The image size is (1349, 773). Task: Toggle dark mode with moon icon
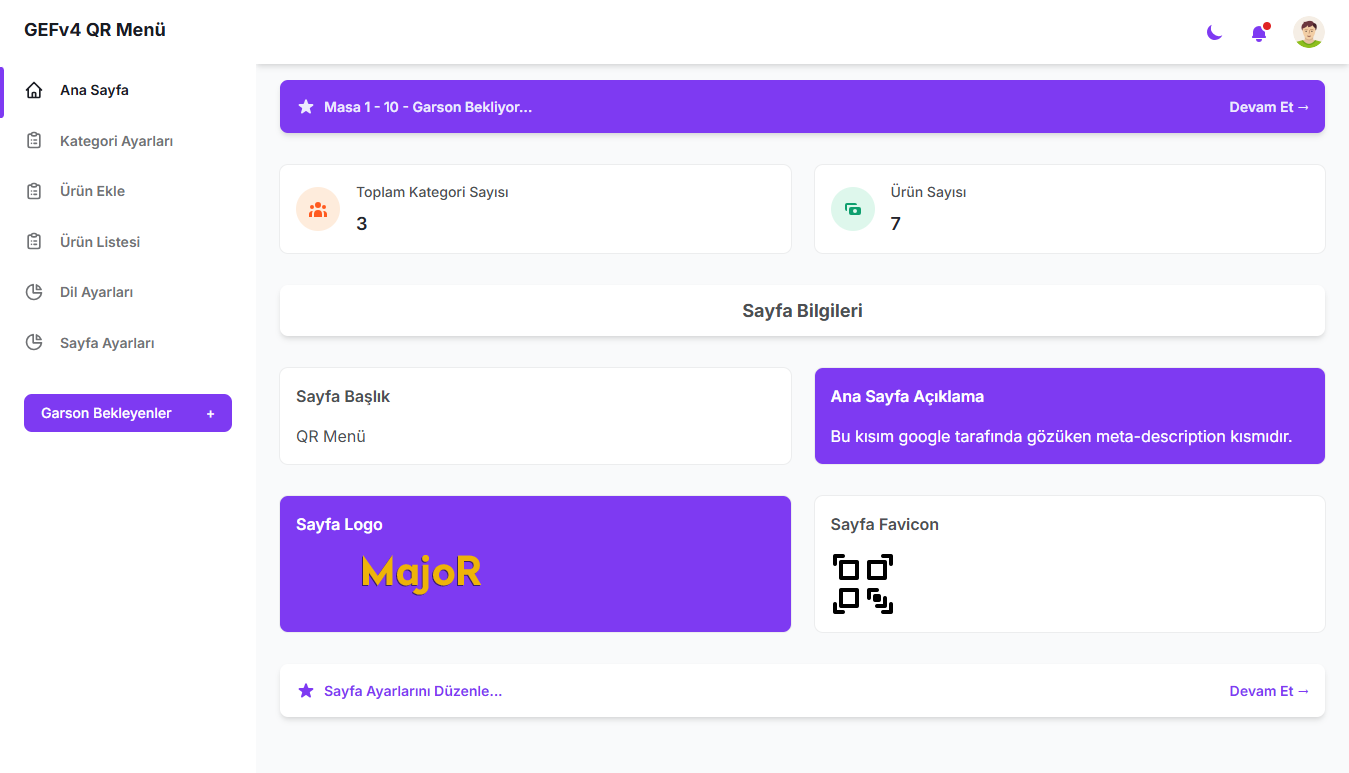pyautogui.click(x=1214, y=33)
